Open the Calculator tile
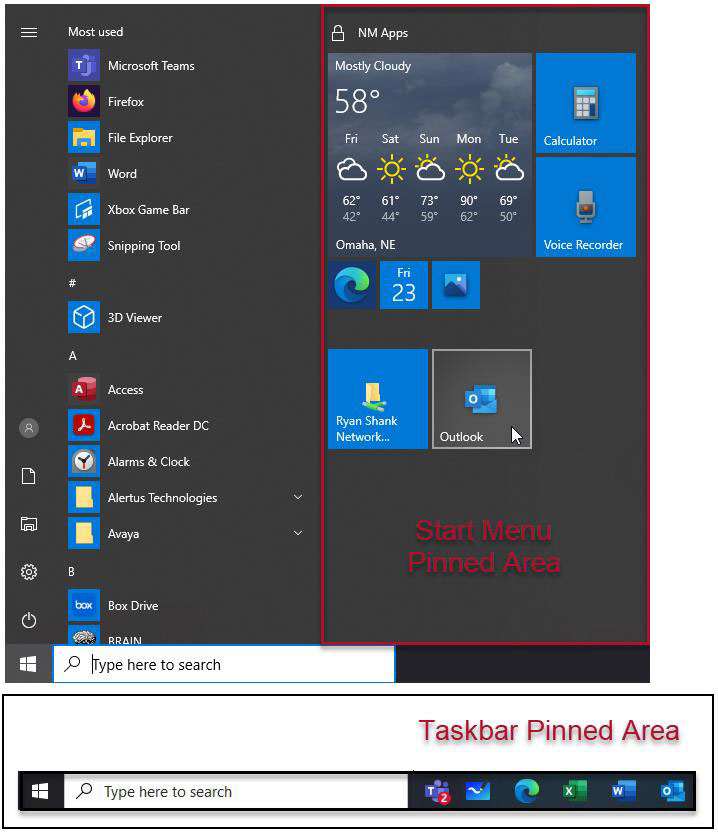 pos(586,103)
